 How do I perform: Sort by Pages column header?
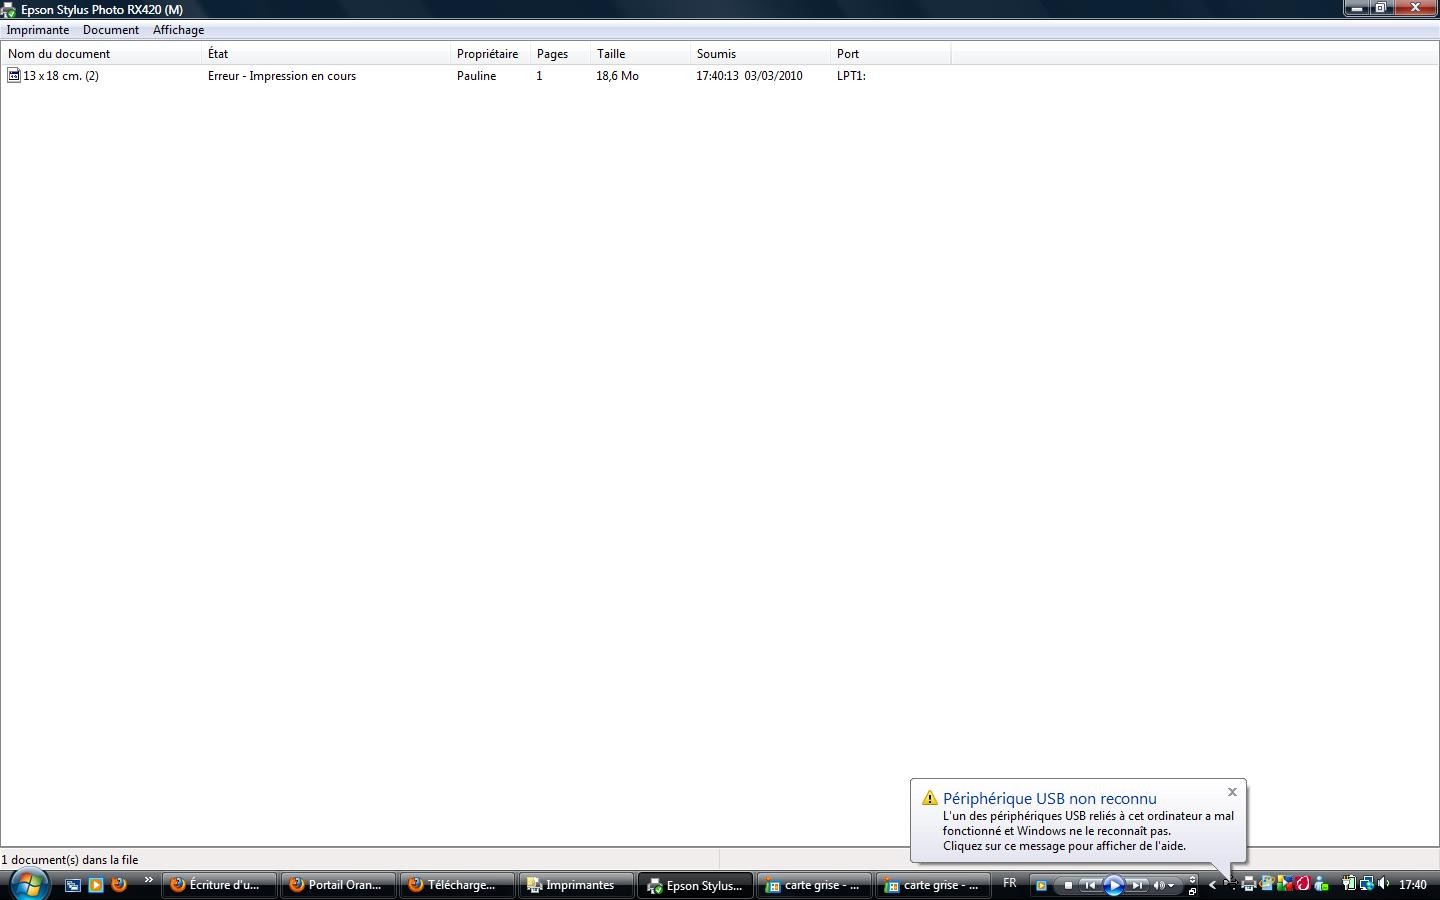pos(560,54)
